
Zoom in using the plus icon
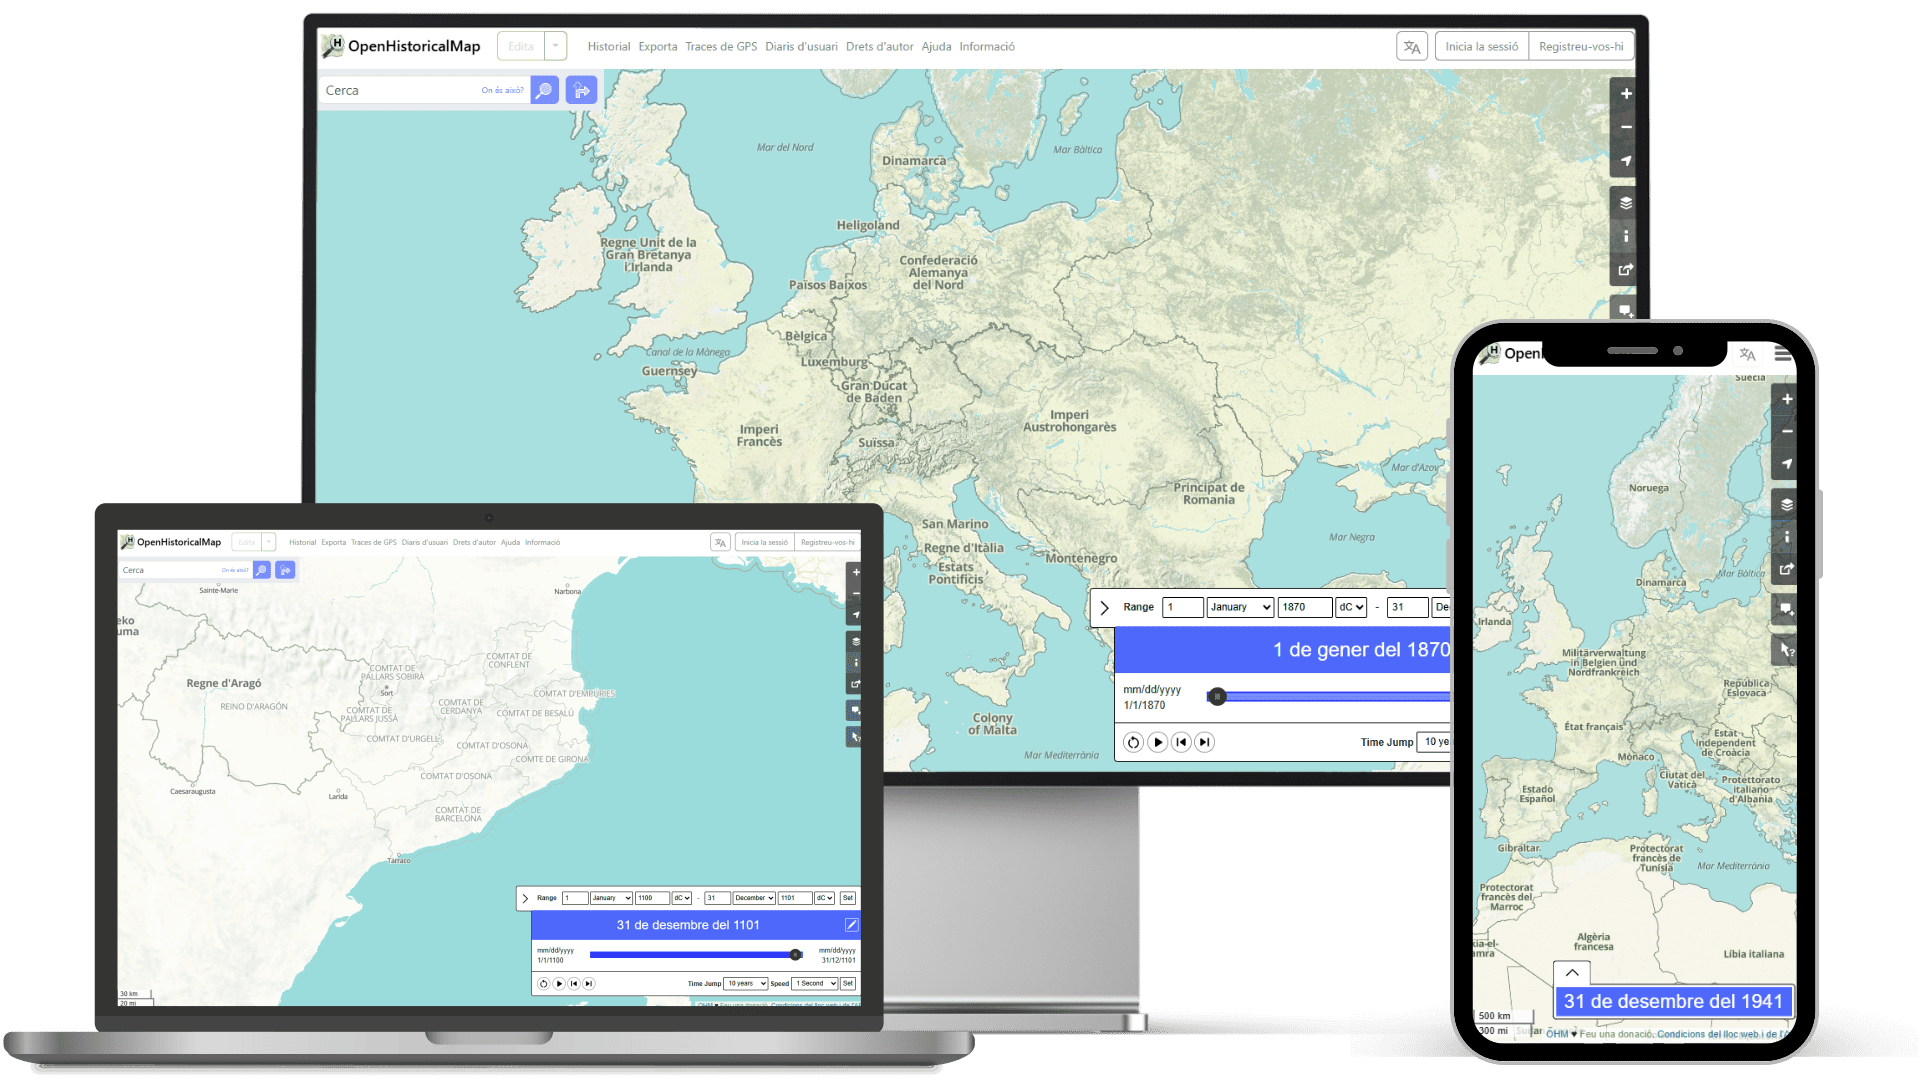(1625, 93)
